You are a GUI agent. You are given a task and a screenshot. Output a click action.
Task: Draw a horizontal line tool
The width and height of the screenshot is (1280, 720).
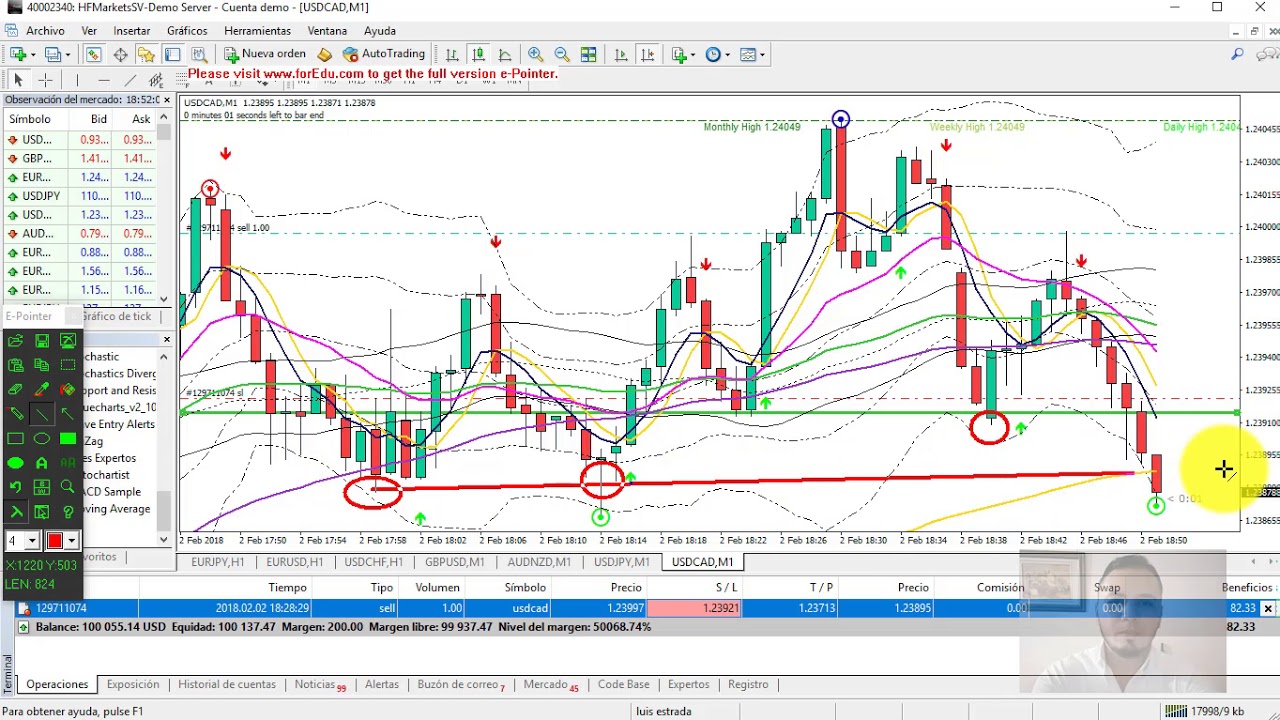[104, 80]
